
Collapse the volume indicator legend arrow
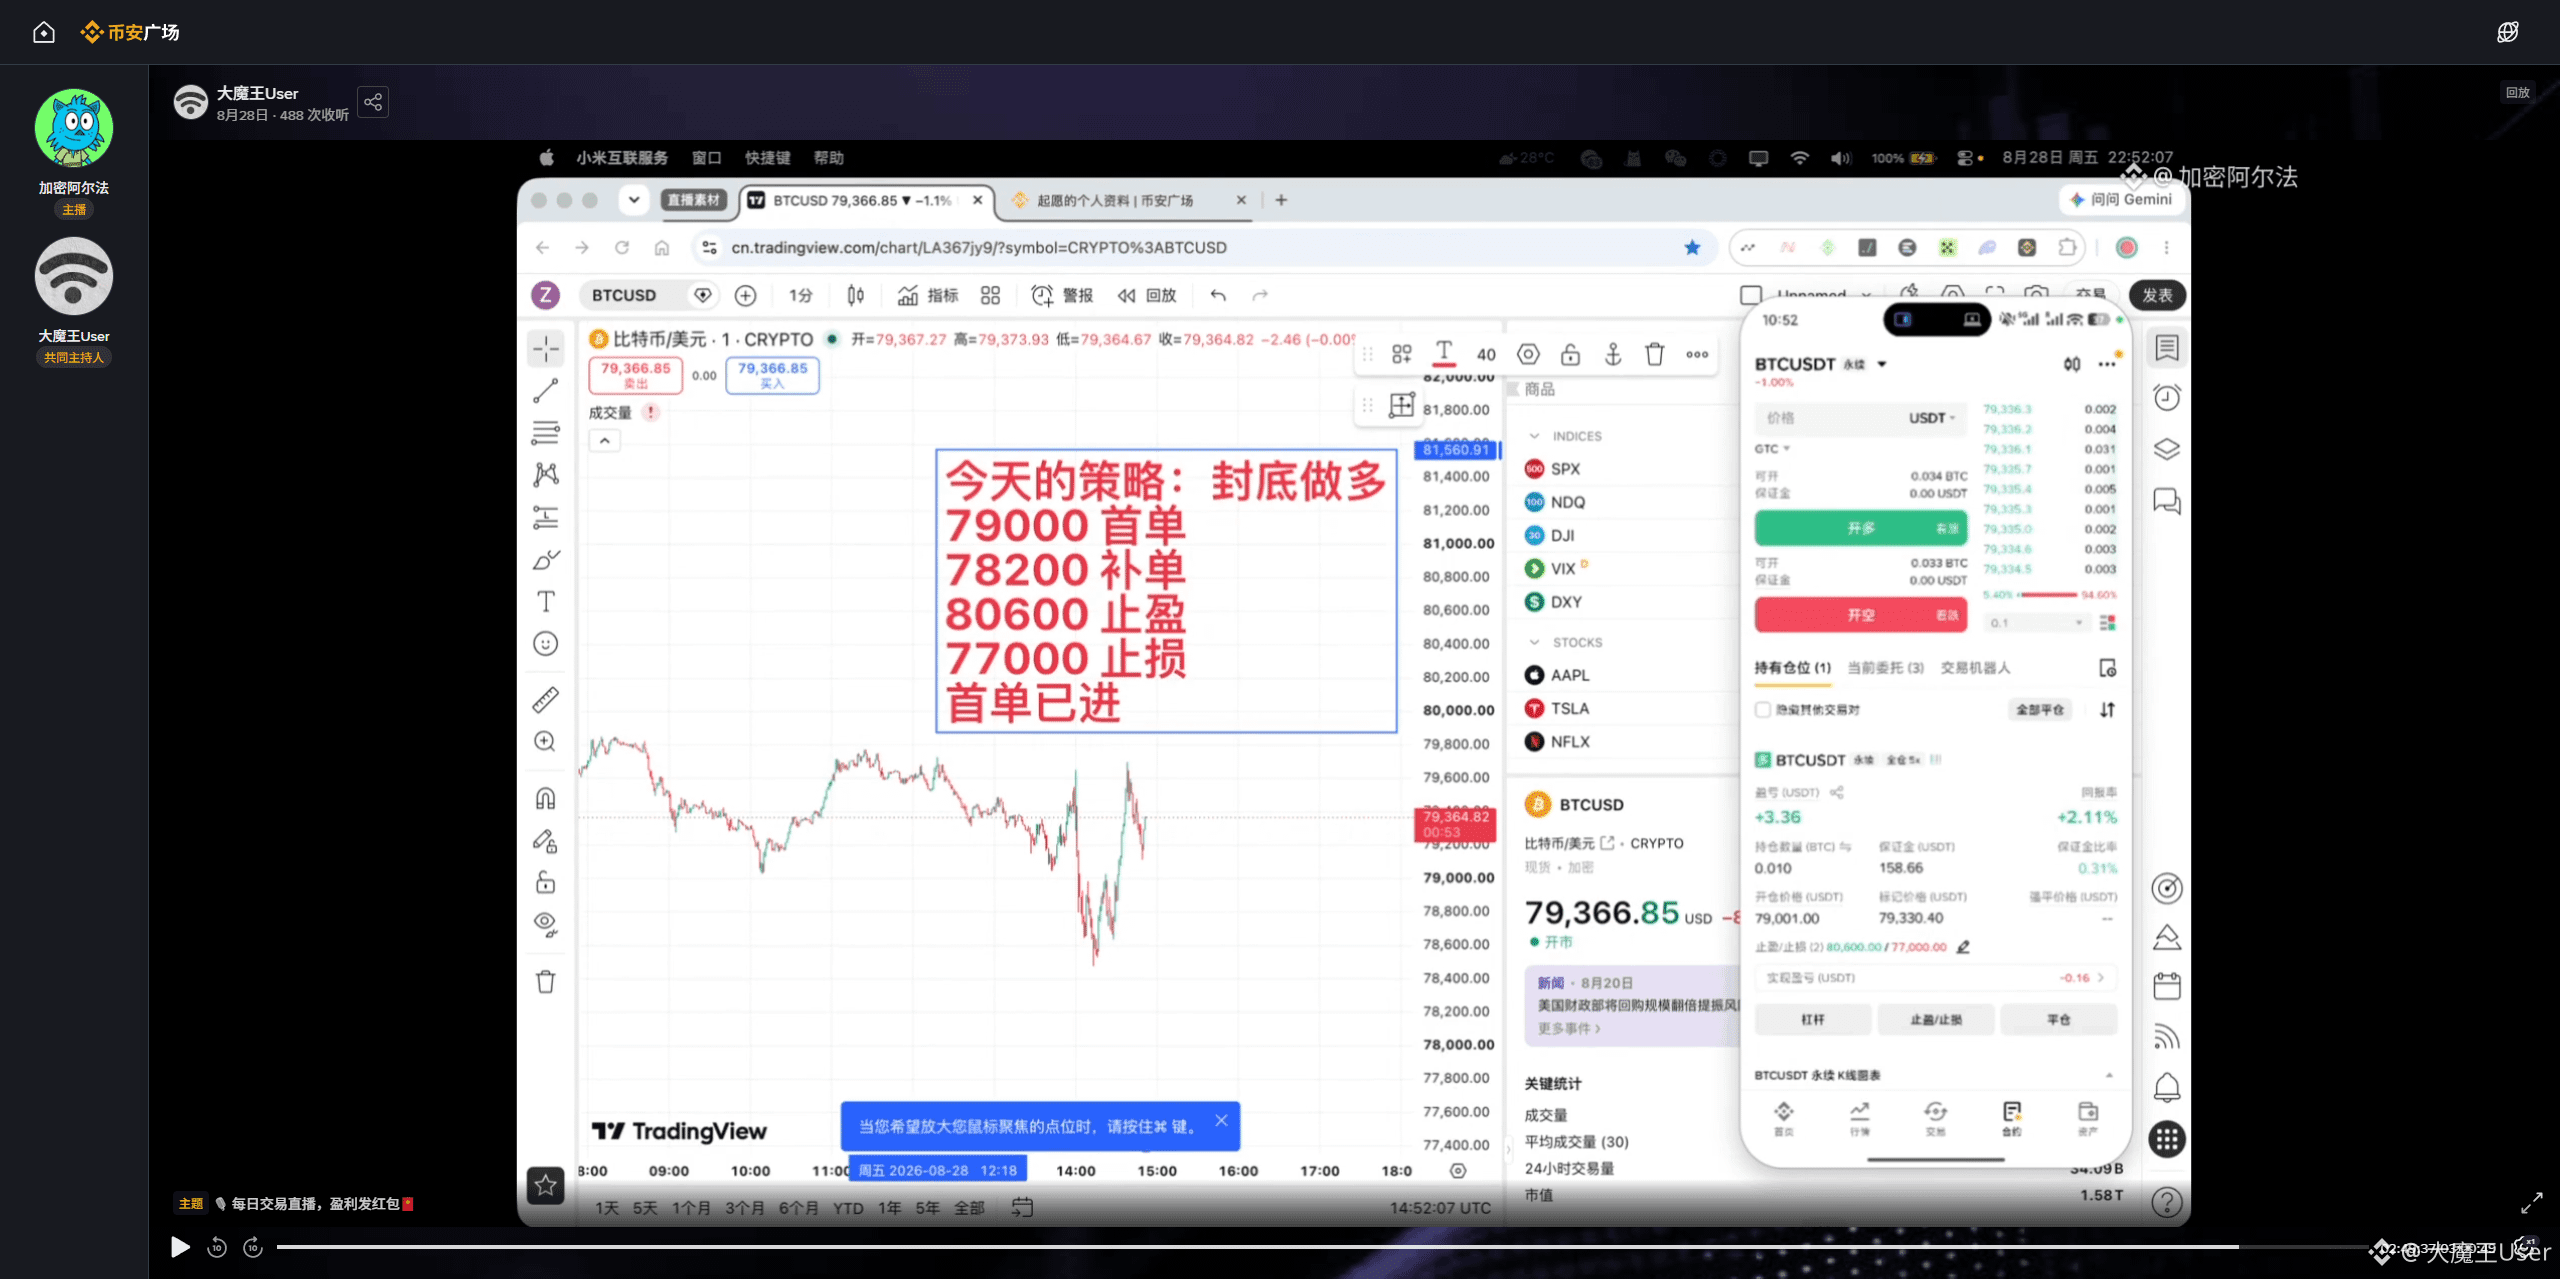click(605, 440)
